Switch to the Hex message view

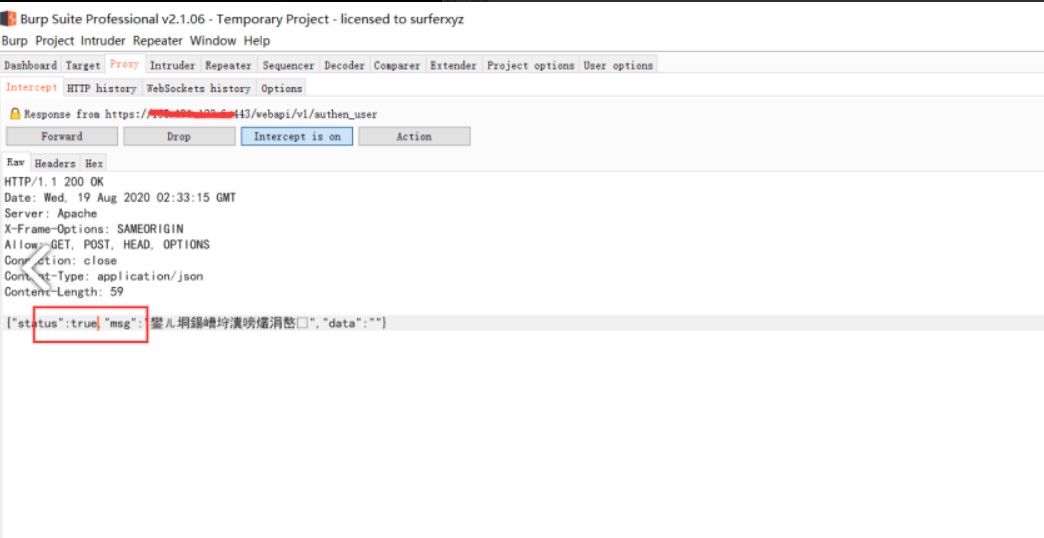point(94,163)
